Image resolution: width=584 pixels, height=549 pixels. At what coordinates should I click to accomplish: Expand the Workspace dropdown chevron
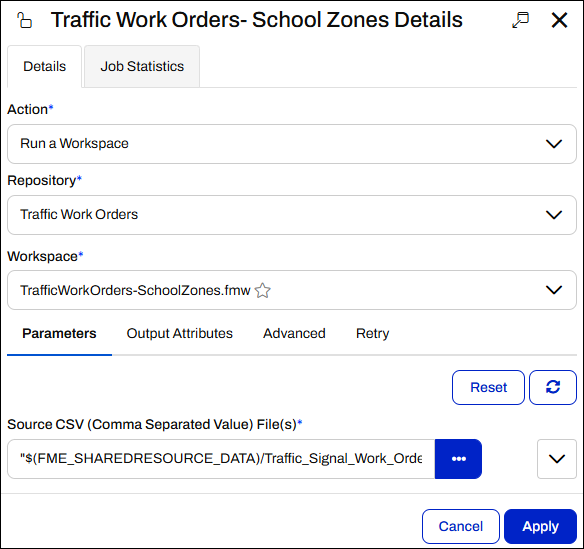[x=554, y=290]
